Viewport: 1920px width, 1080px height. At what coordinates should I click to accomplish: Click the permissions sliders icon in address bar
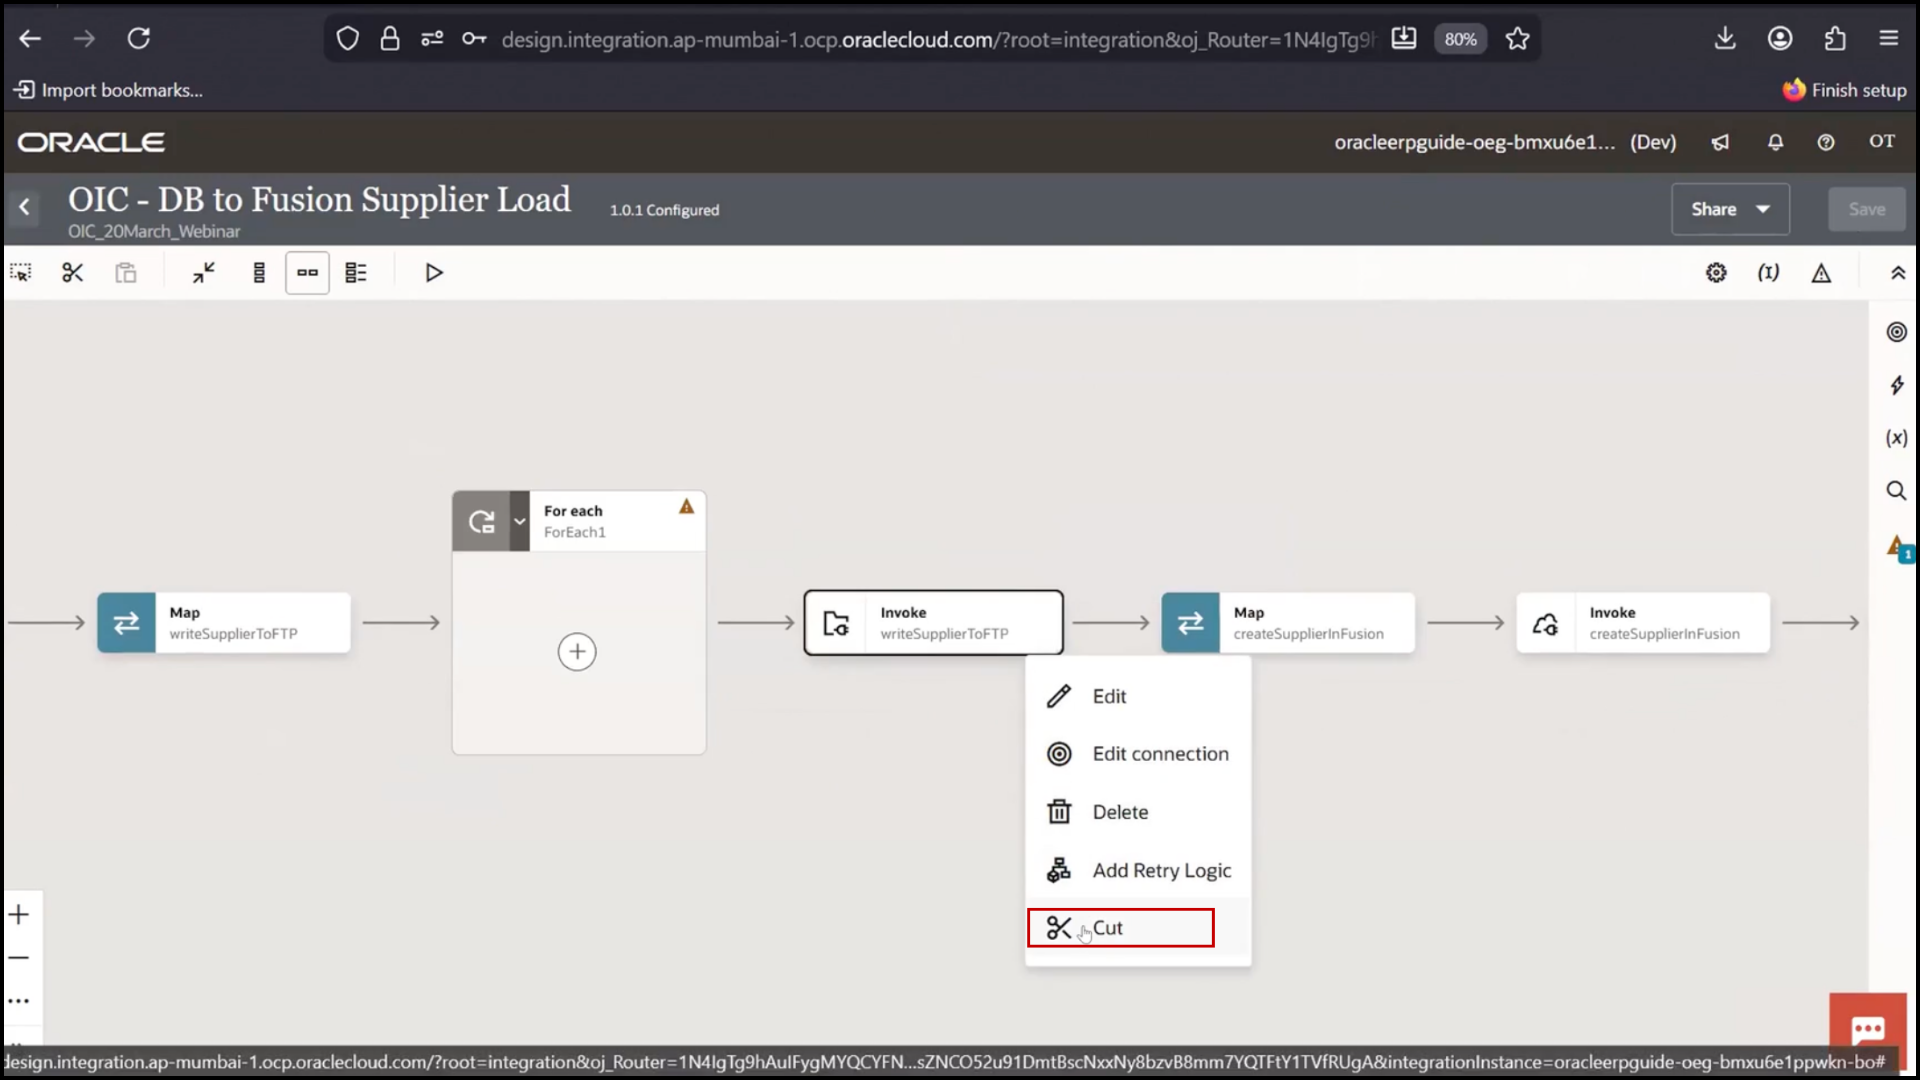point(432,39)
